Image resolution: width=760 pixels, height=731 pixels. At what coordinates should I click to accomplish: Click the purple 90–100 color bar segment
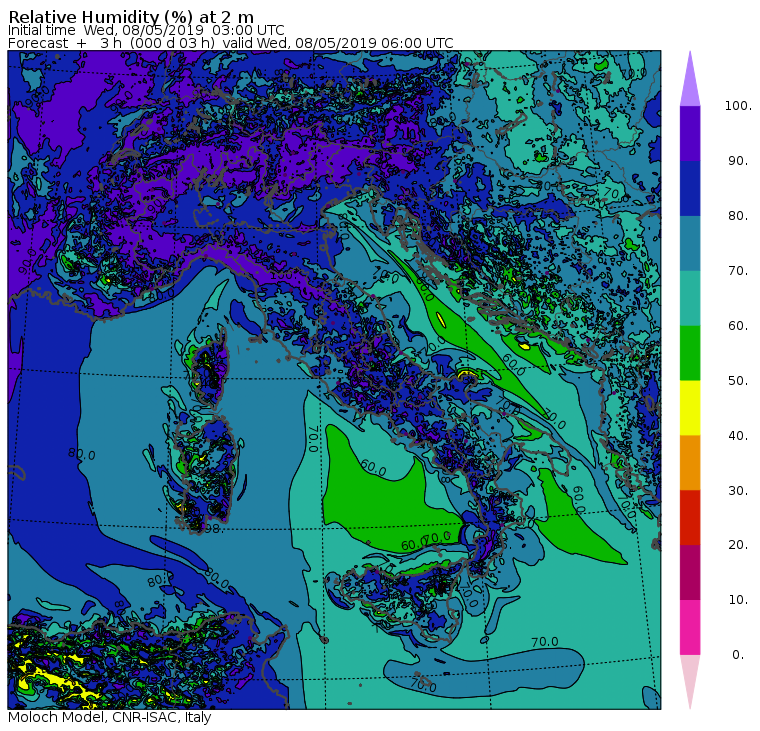[690, 133]
